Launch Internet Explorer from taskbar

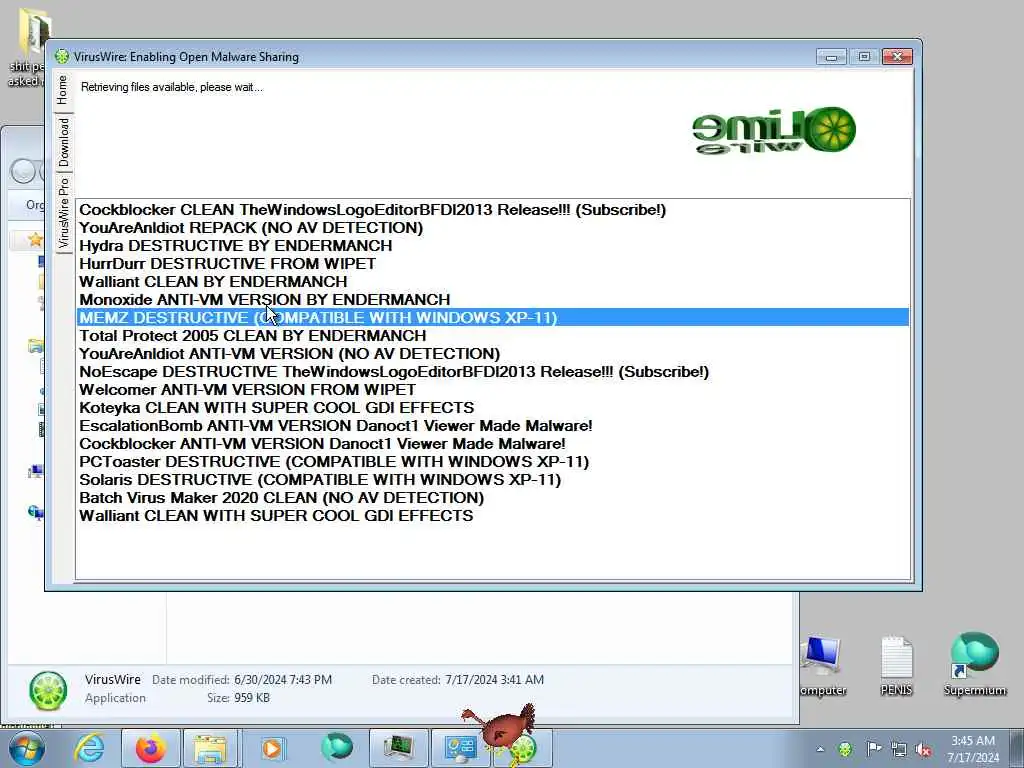pyautogui.click(x=89, y=748)
